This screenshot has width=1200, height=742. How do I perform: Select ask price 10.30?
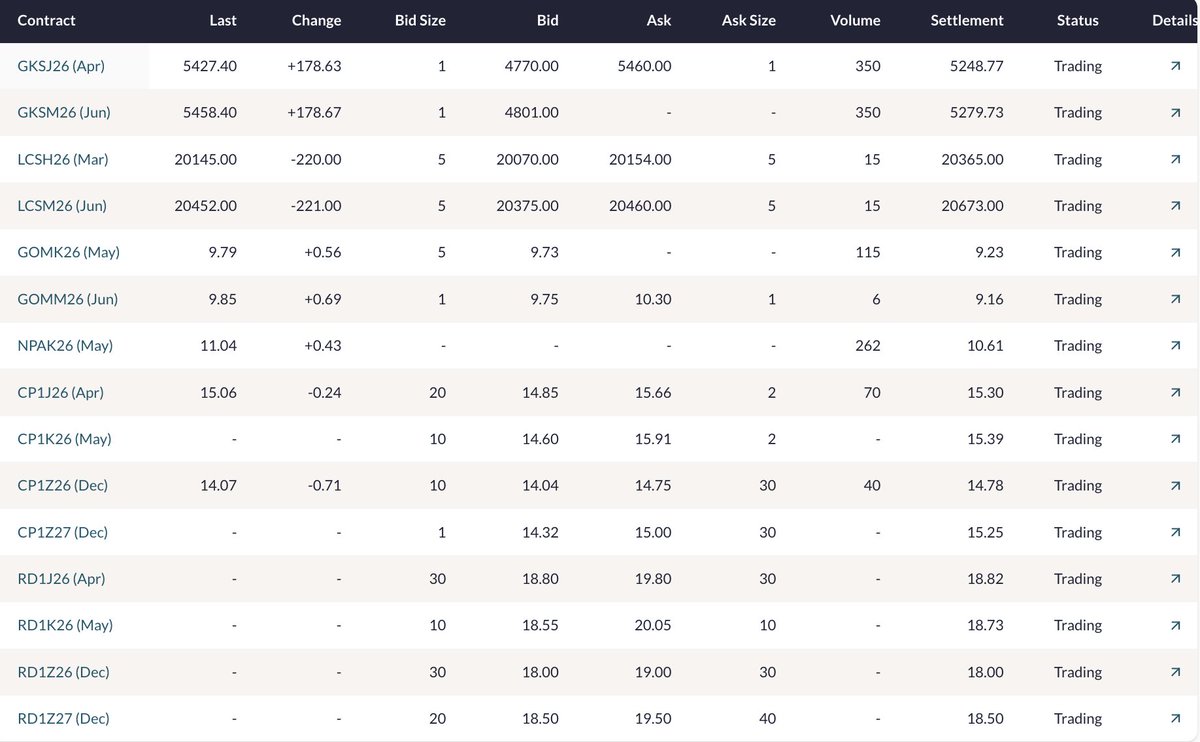point(655,299)
